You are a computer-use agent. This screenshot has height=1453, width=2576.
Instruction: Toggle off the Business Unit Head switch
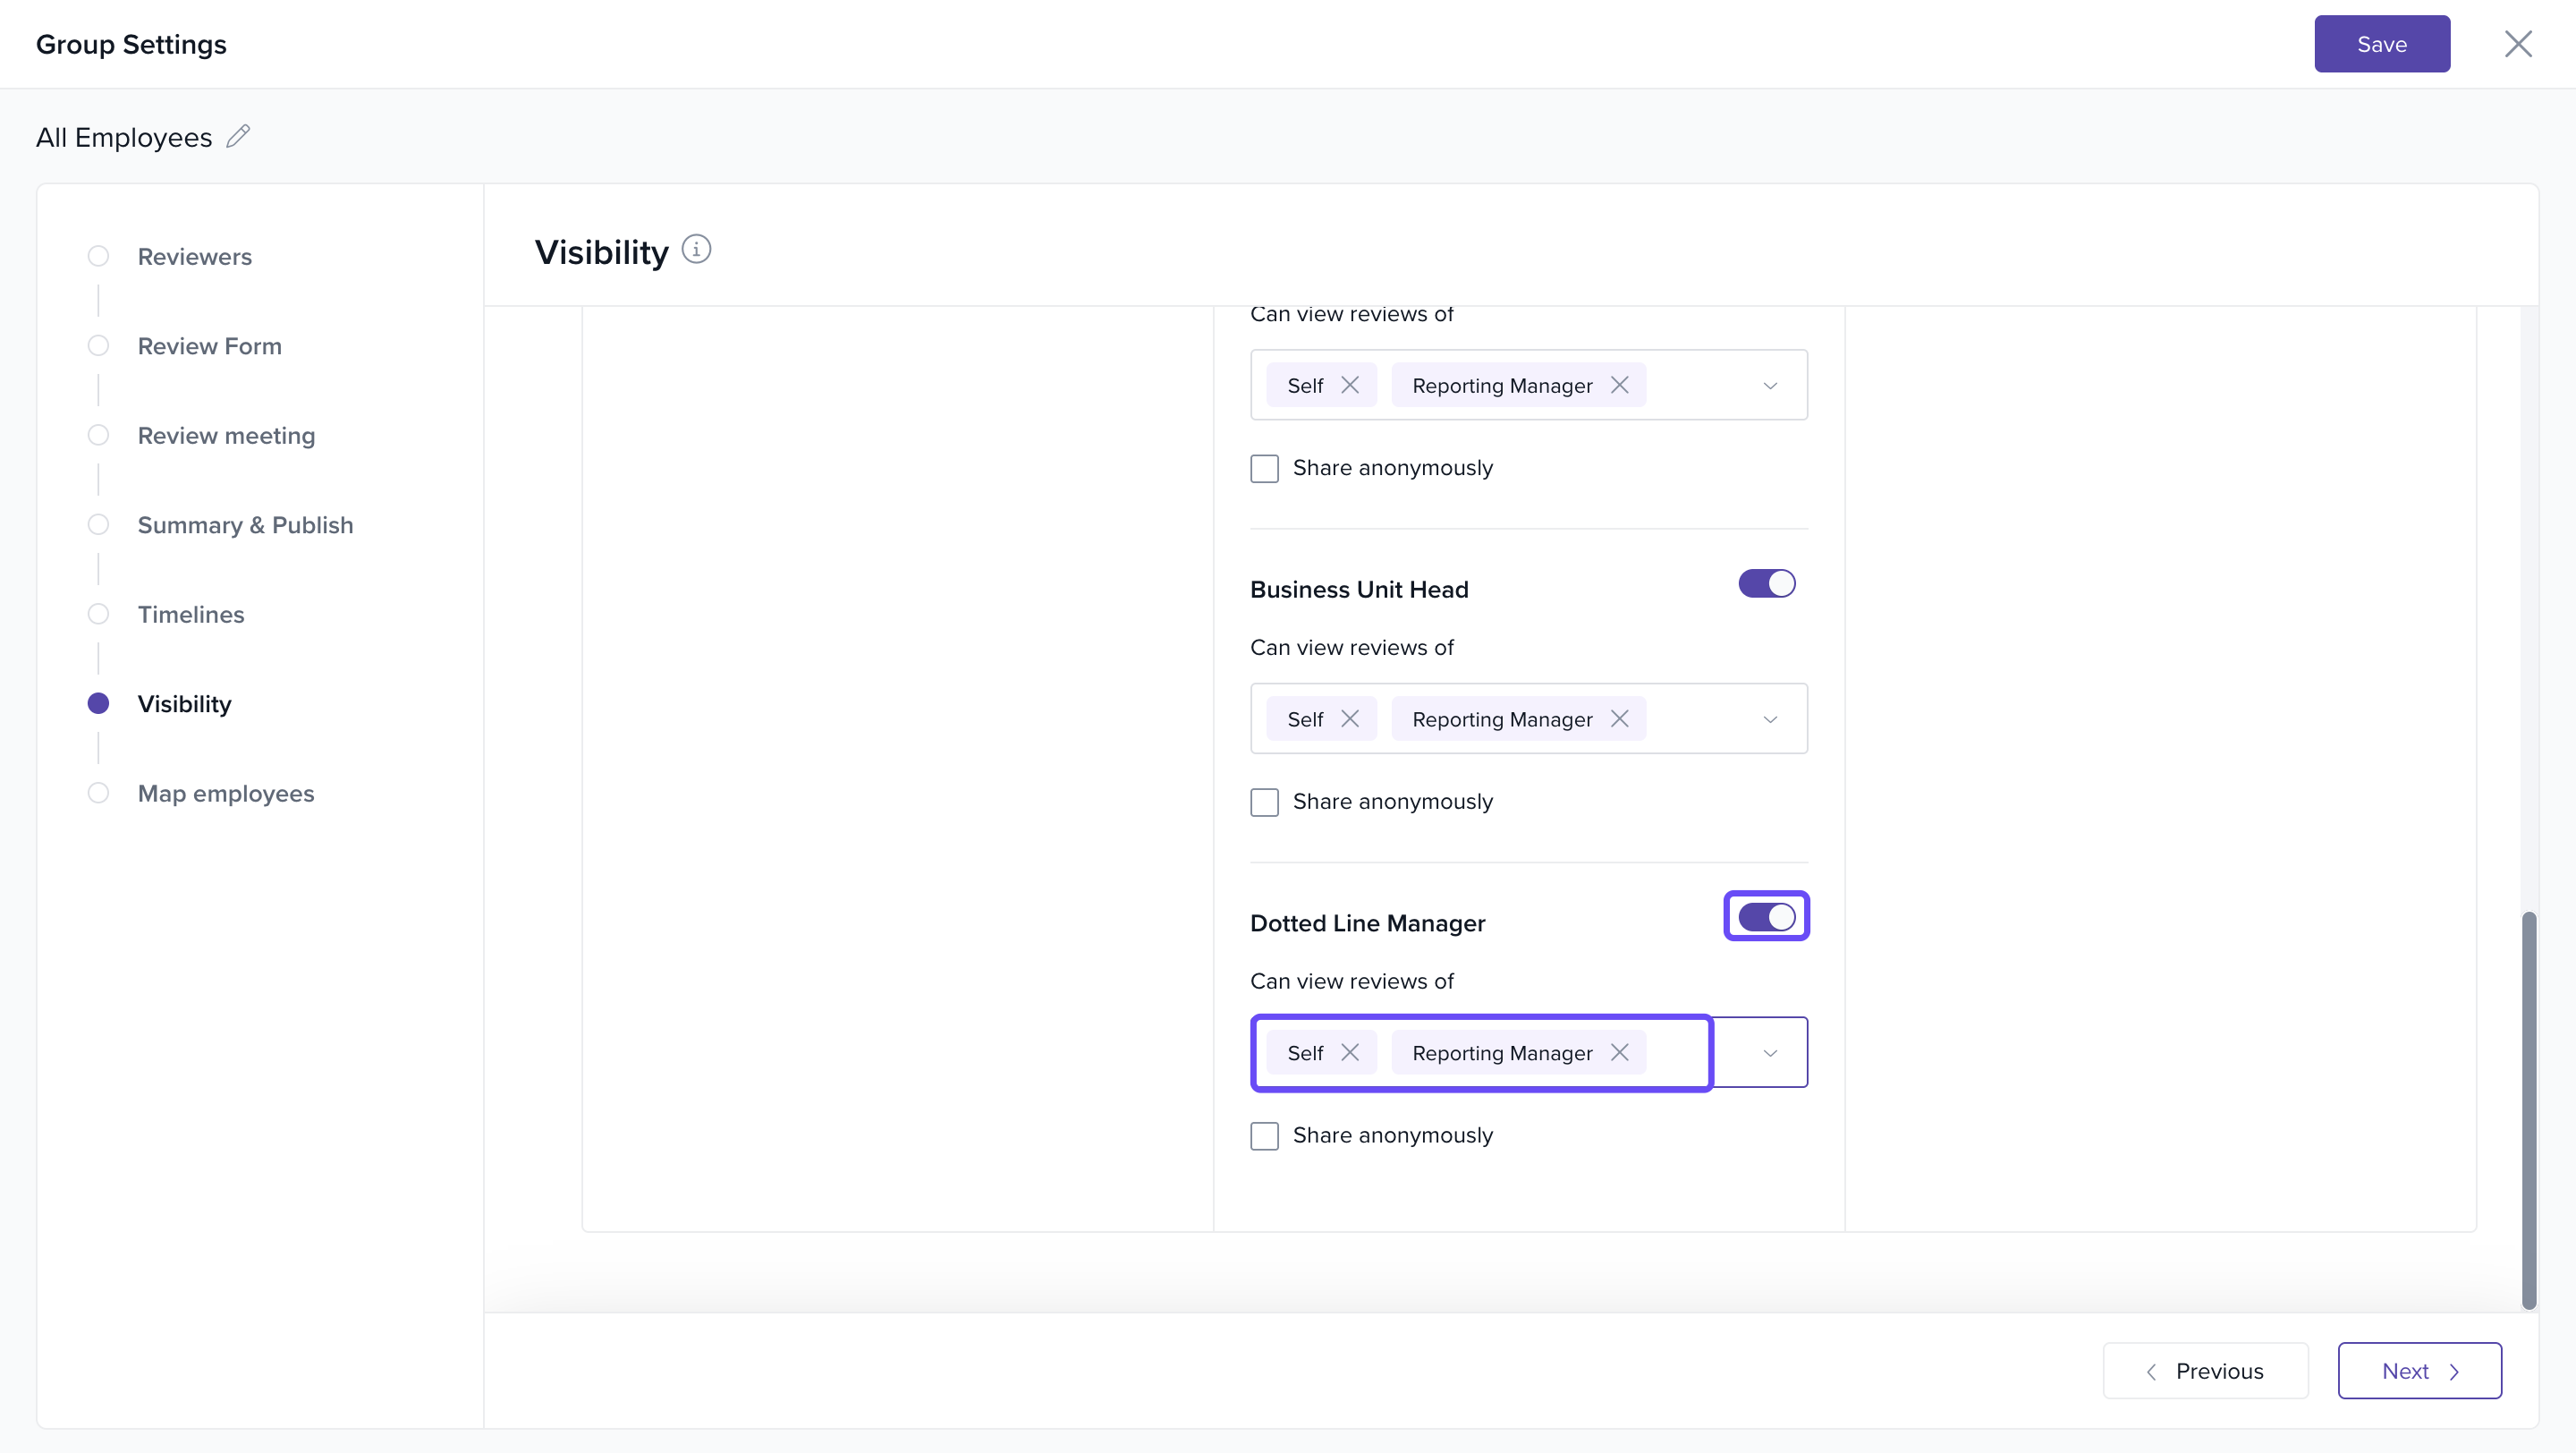click(1766, 584)
